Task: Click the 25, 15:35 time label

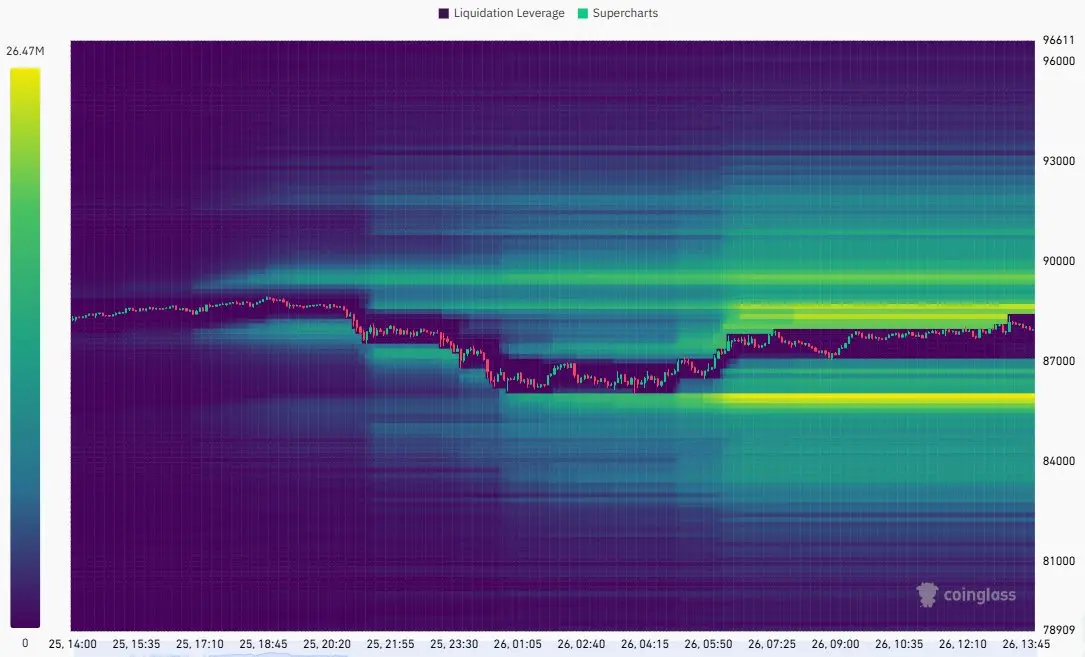Action: click(x=136, y=644)
